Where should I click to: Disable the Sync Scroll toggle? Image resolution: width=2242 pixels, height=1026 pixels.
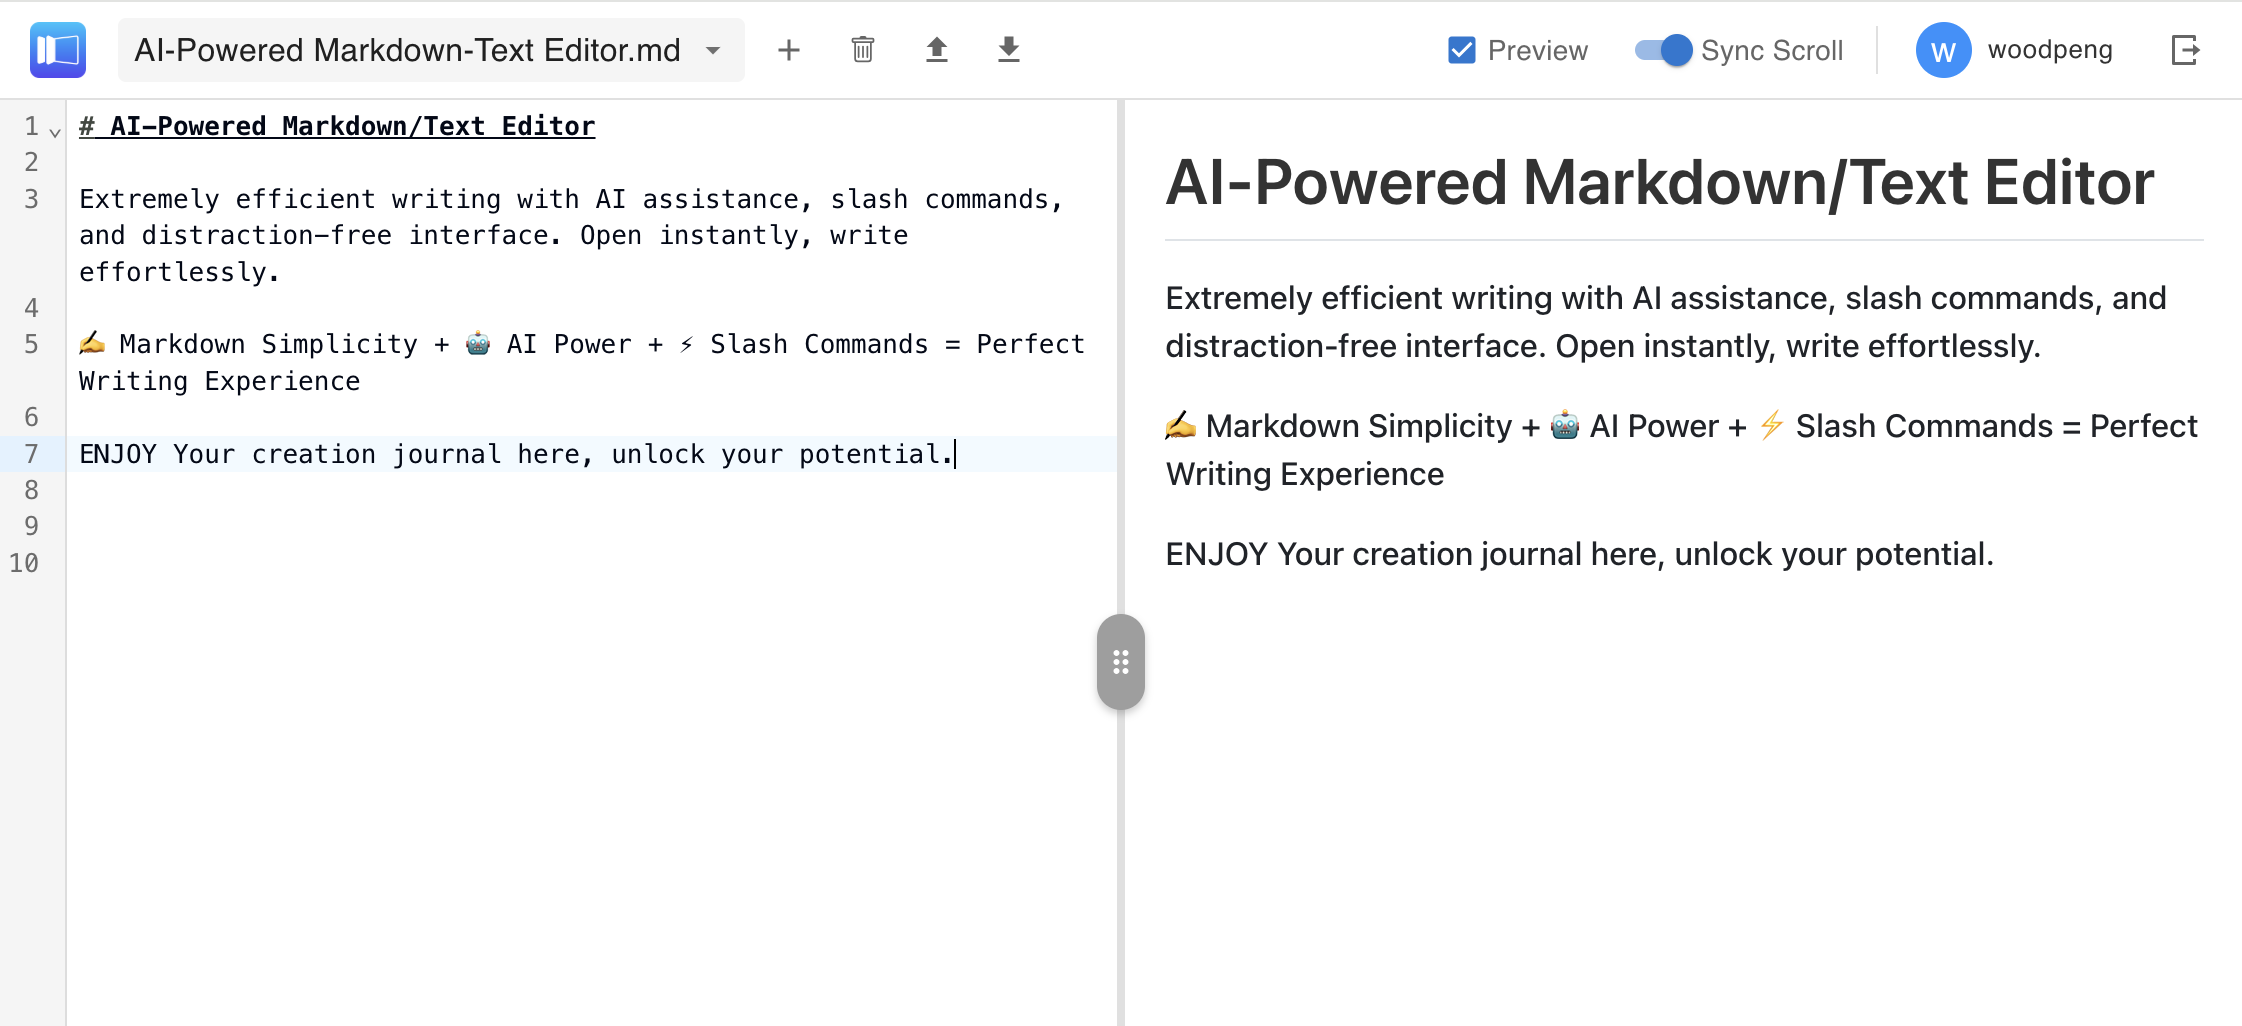point(1662,49)
